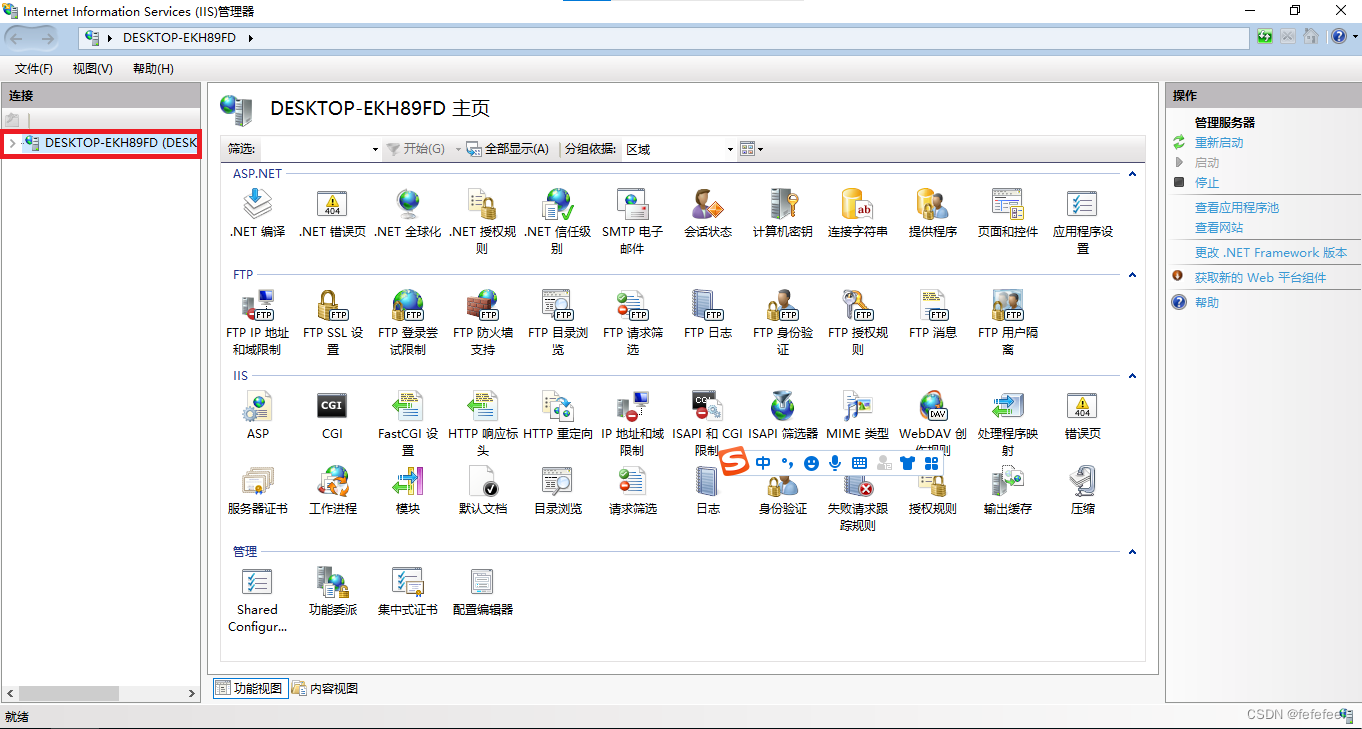Click 重新启动 in the actions pane
The image size is (1362, 729).
[1219, 143]
